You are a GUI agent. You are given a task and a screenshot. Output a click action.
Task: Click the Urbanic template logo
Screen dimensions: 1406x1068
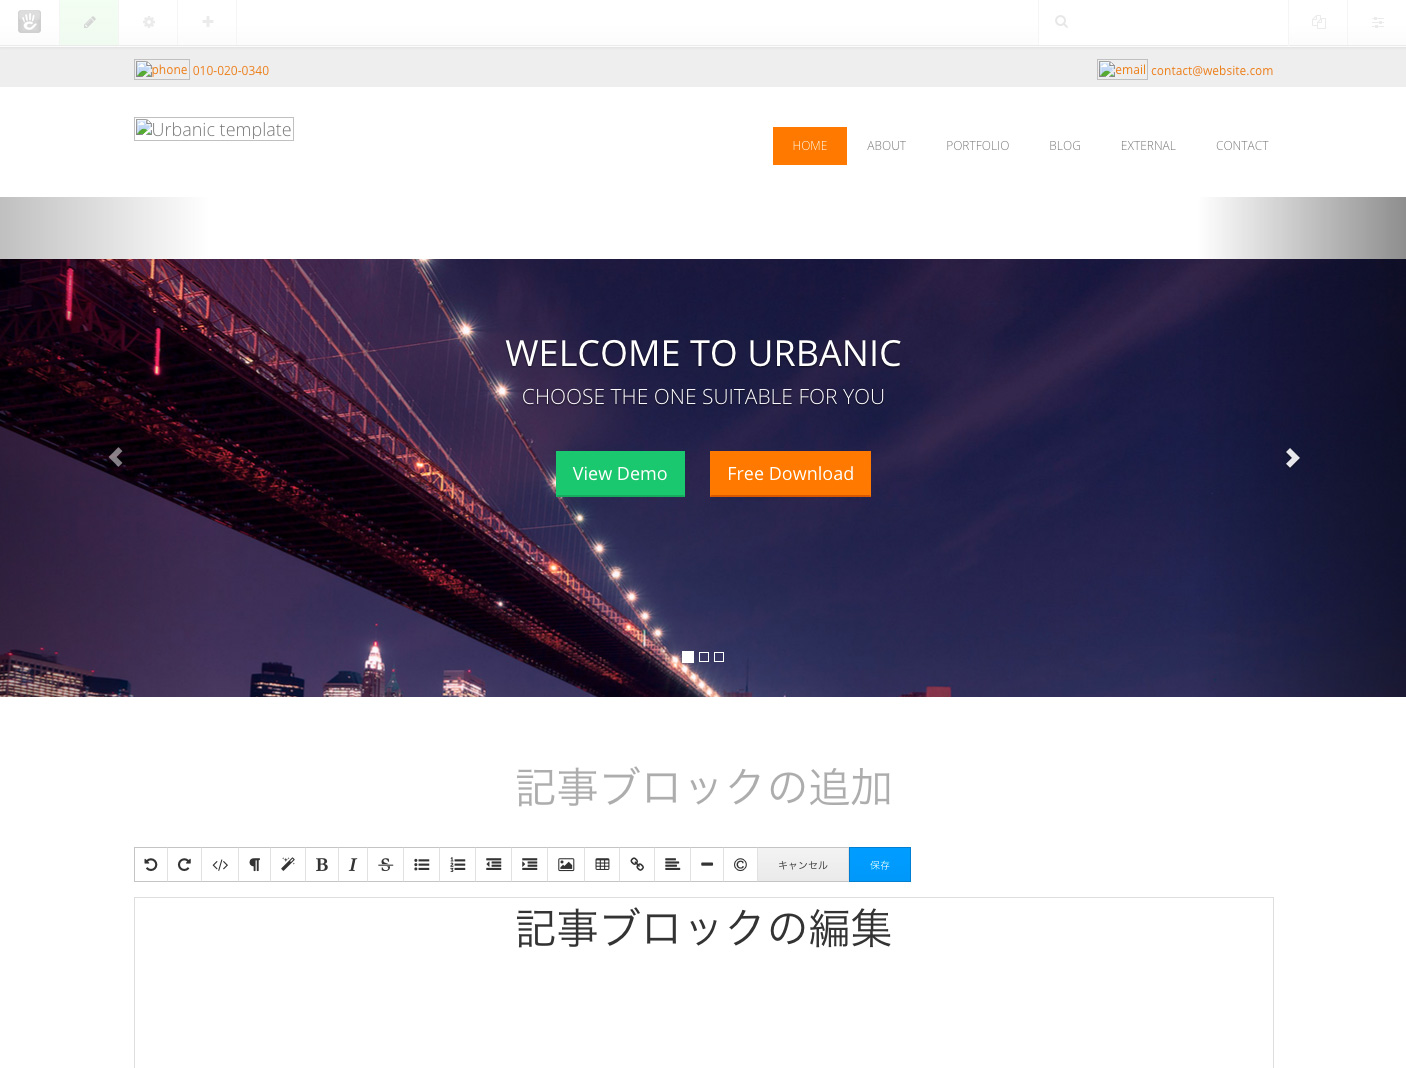click(x=214, y=129)
